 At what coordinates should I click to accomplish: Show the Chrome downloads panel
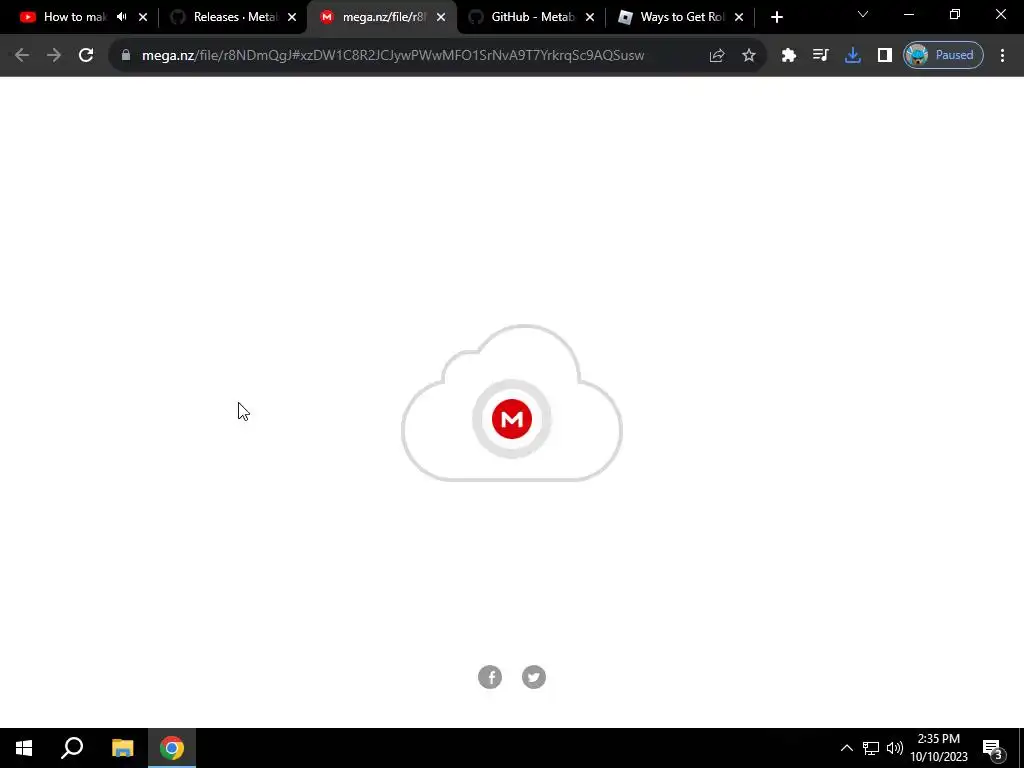(852, 56)
